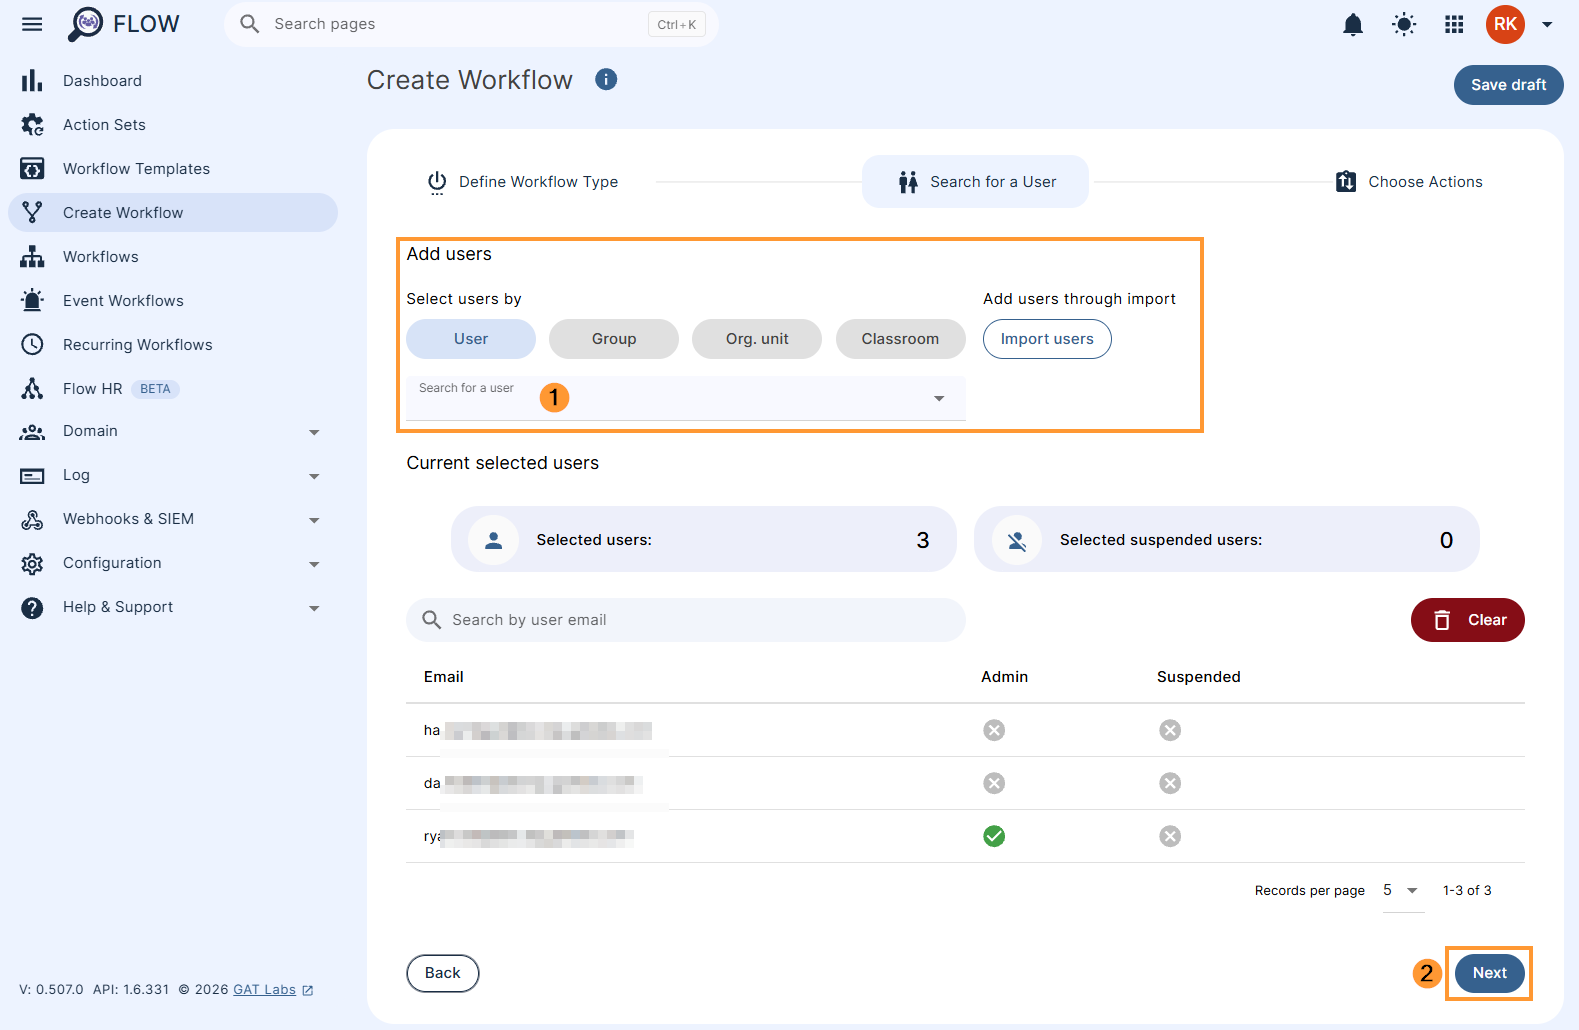Image resolution: width=1579 pixels, height=1030 pixels.
Task: Click the Webhooks & SIEM icon
Action: [x=32, y=519]
